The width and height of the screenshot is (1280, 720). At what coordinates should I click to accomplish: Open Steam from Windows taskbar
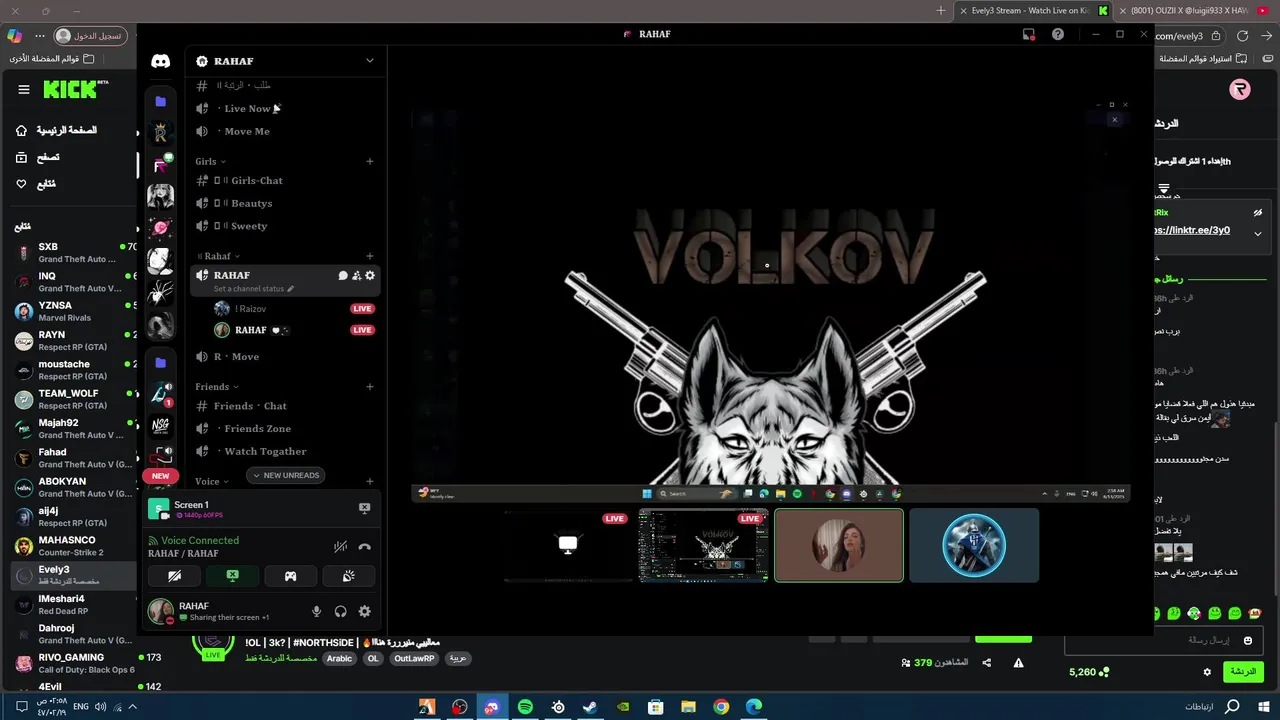(x=590, y=707)
